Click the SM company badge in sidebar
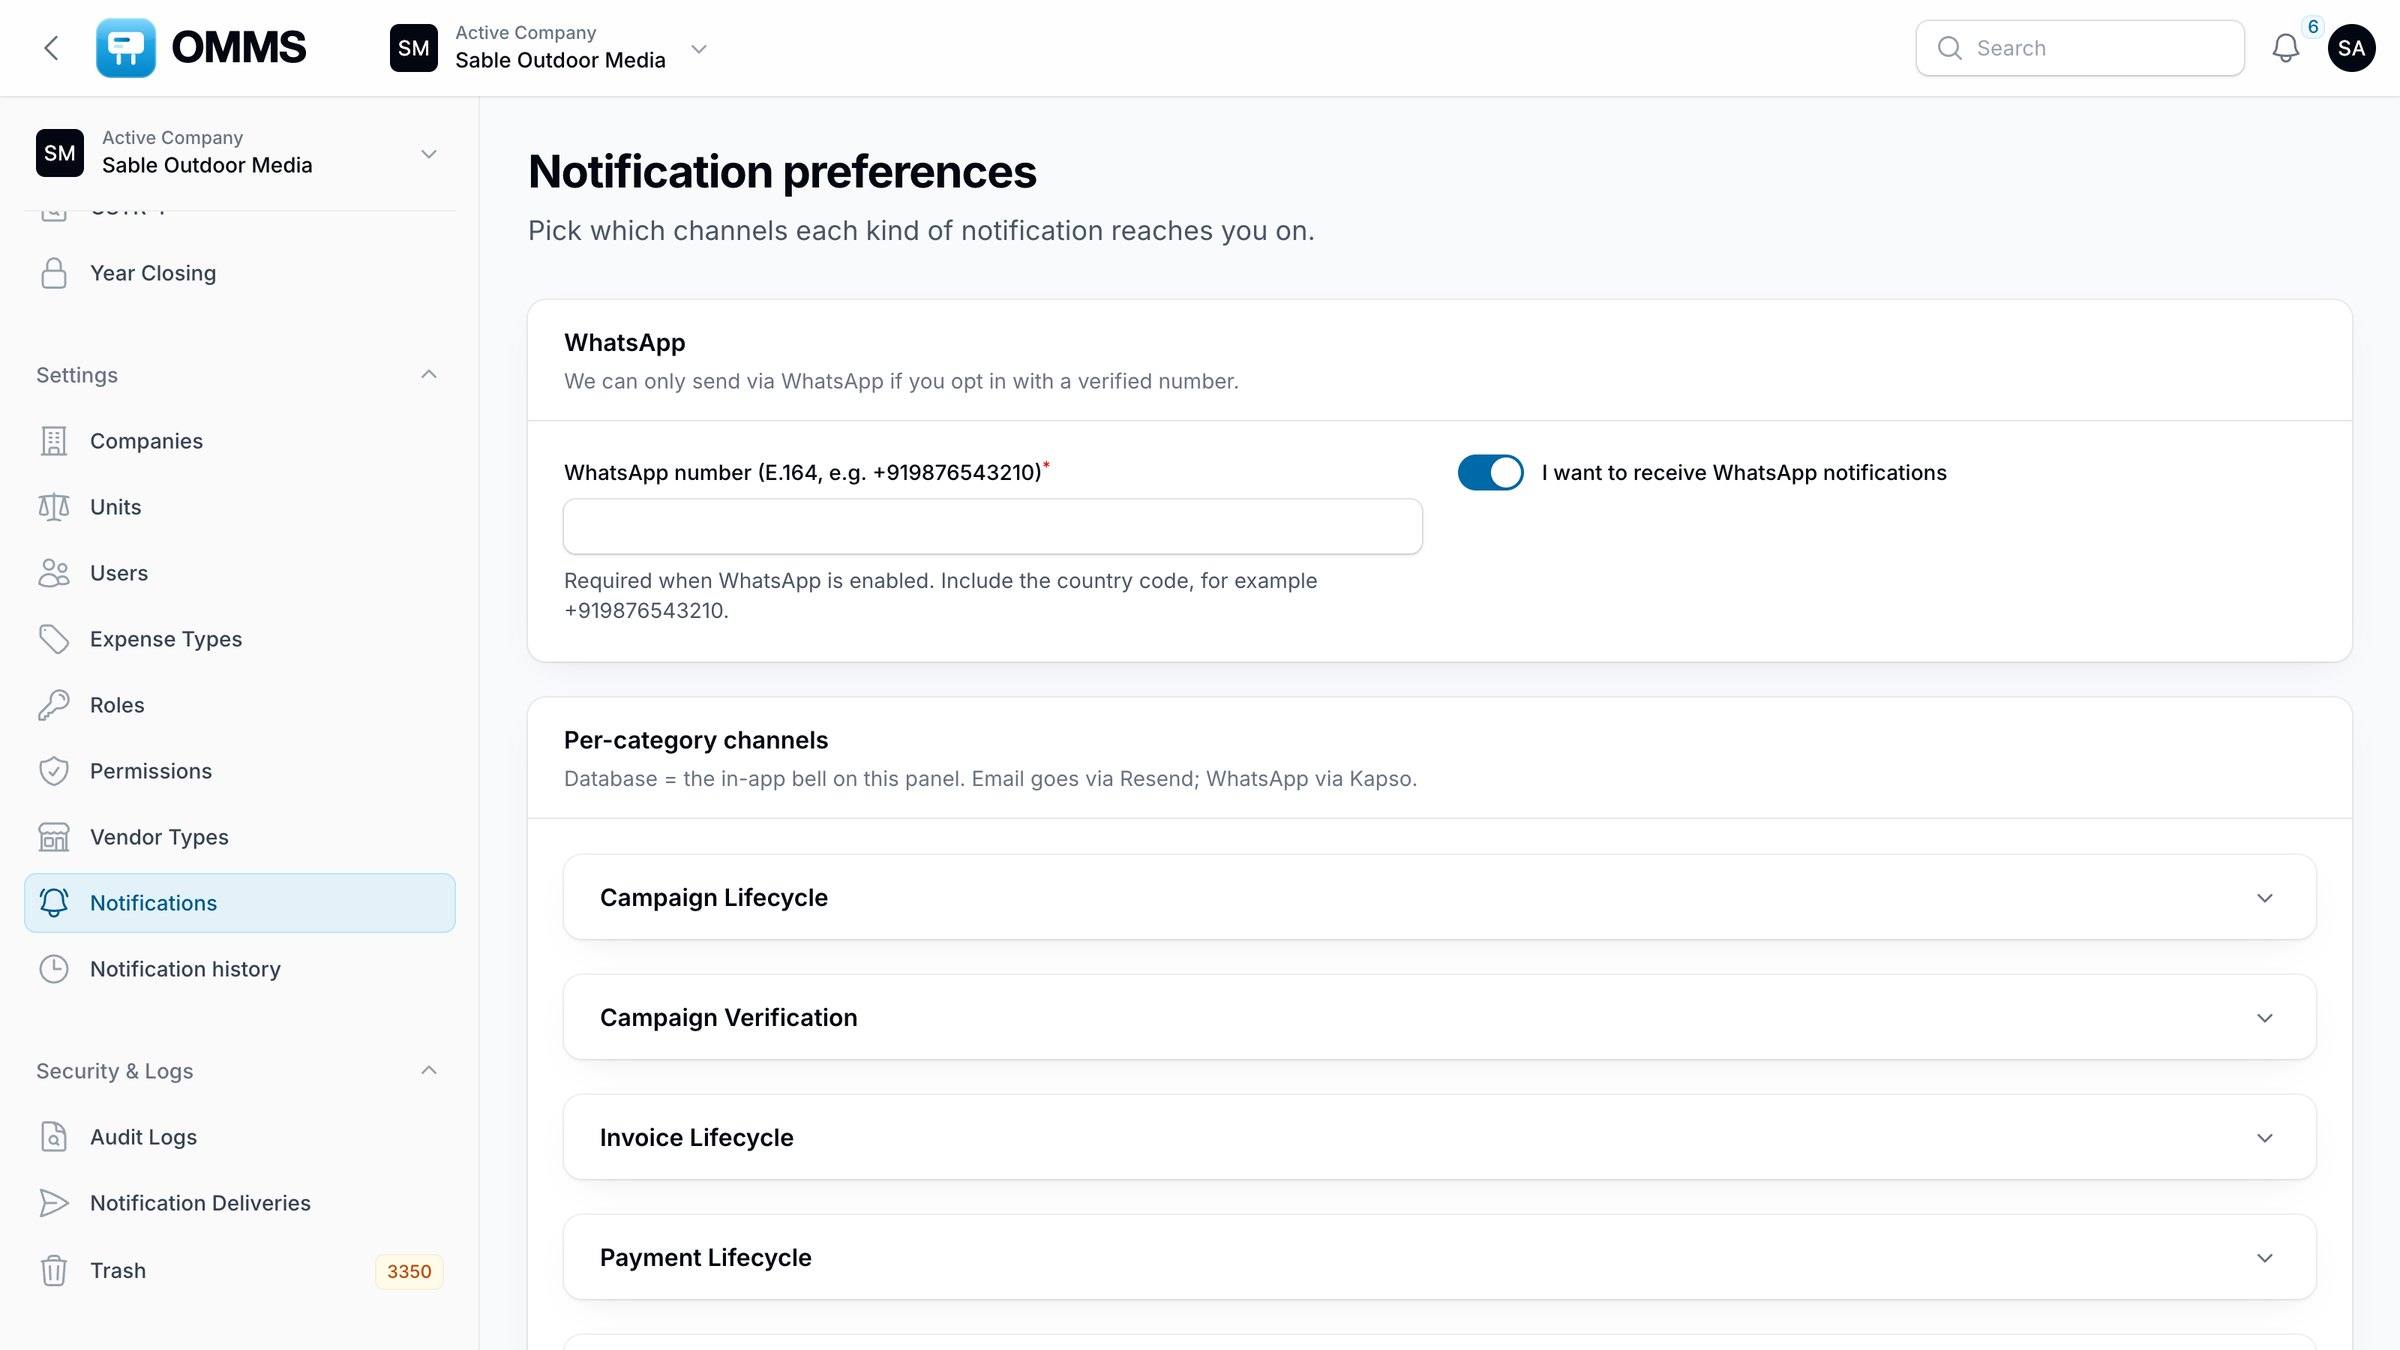2400x1350 pixels. pyautogui.click(x=60, y=153)
